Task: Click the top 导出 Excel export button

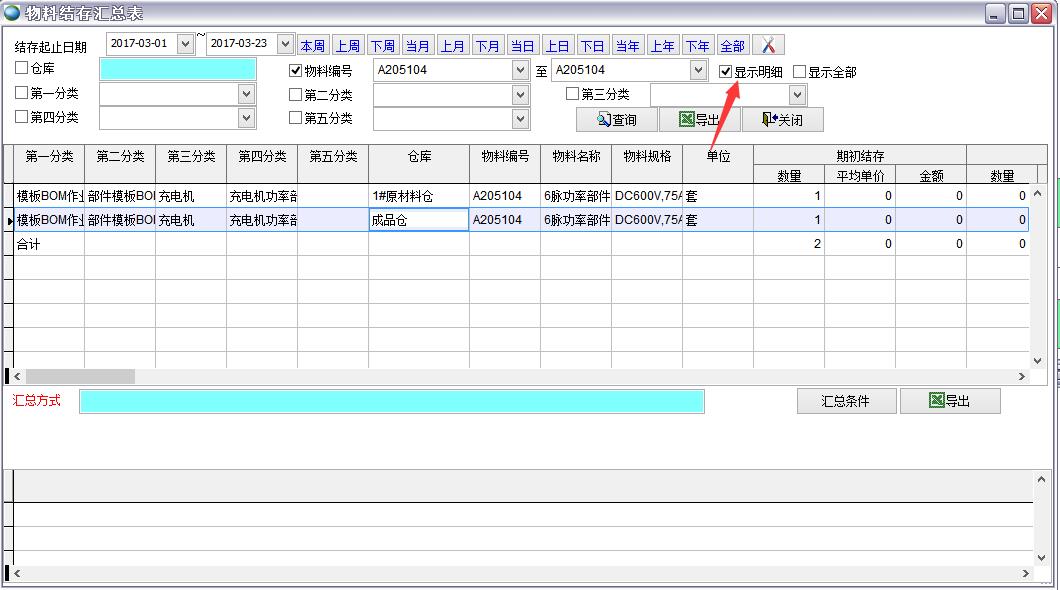Action: point(699,120)
